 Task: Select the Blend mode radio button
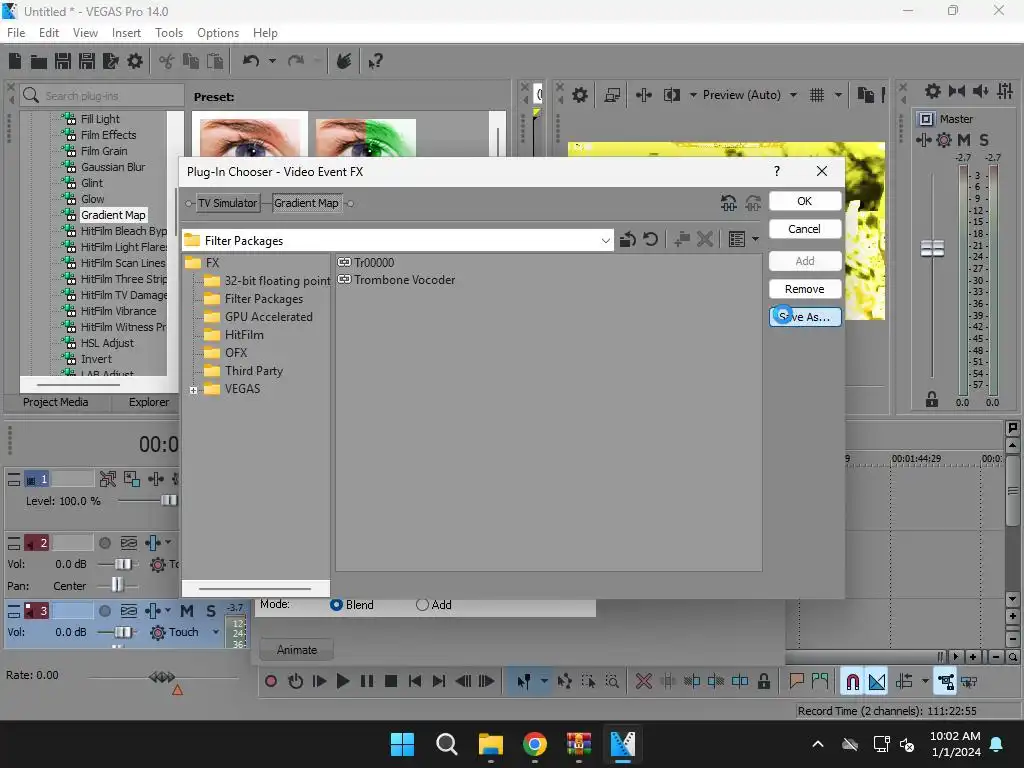[336, 605]
